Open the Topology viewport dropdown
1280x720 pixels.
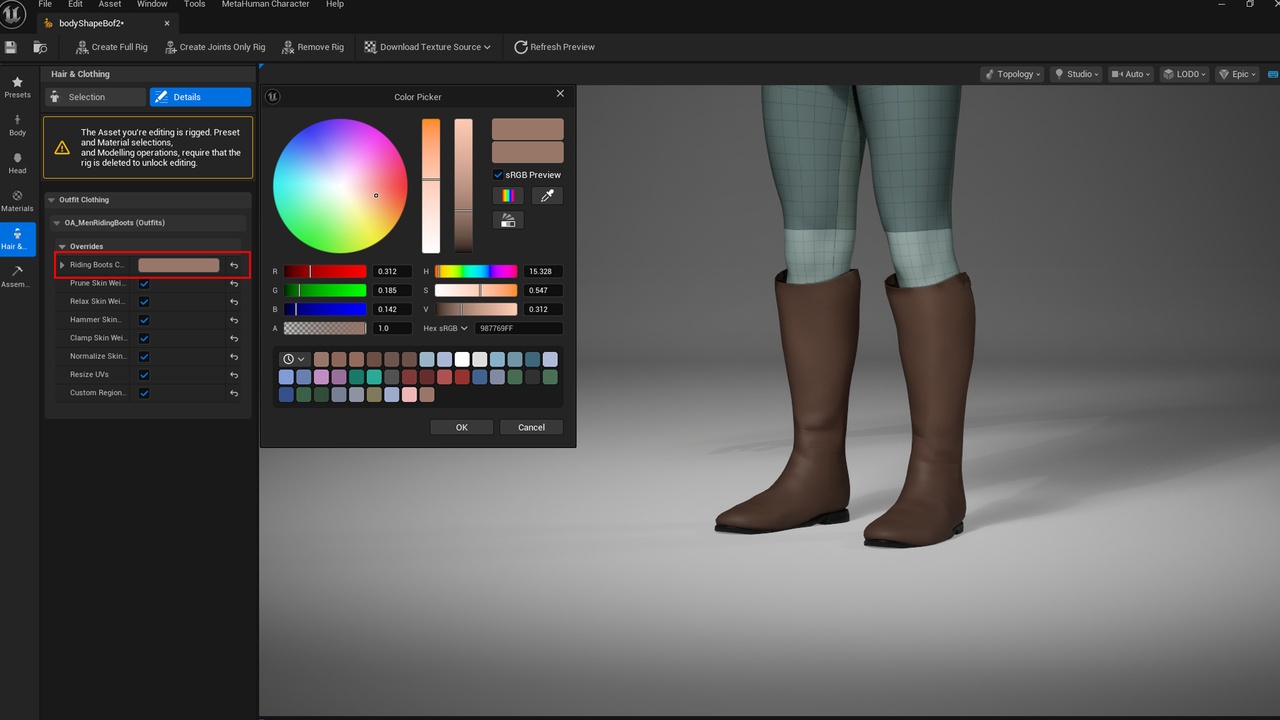[x=1012, y=74]
